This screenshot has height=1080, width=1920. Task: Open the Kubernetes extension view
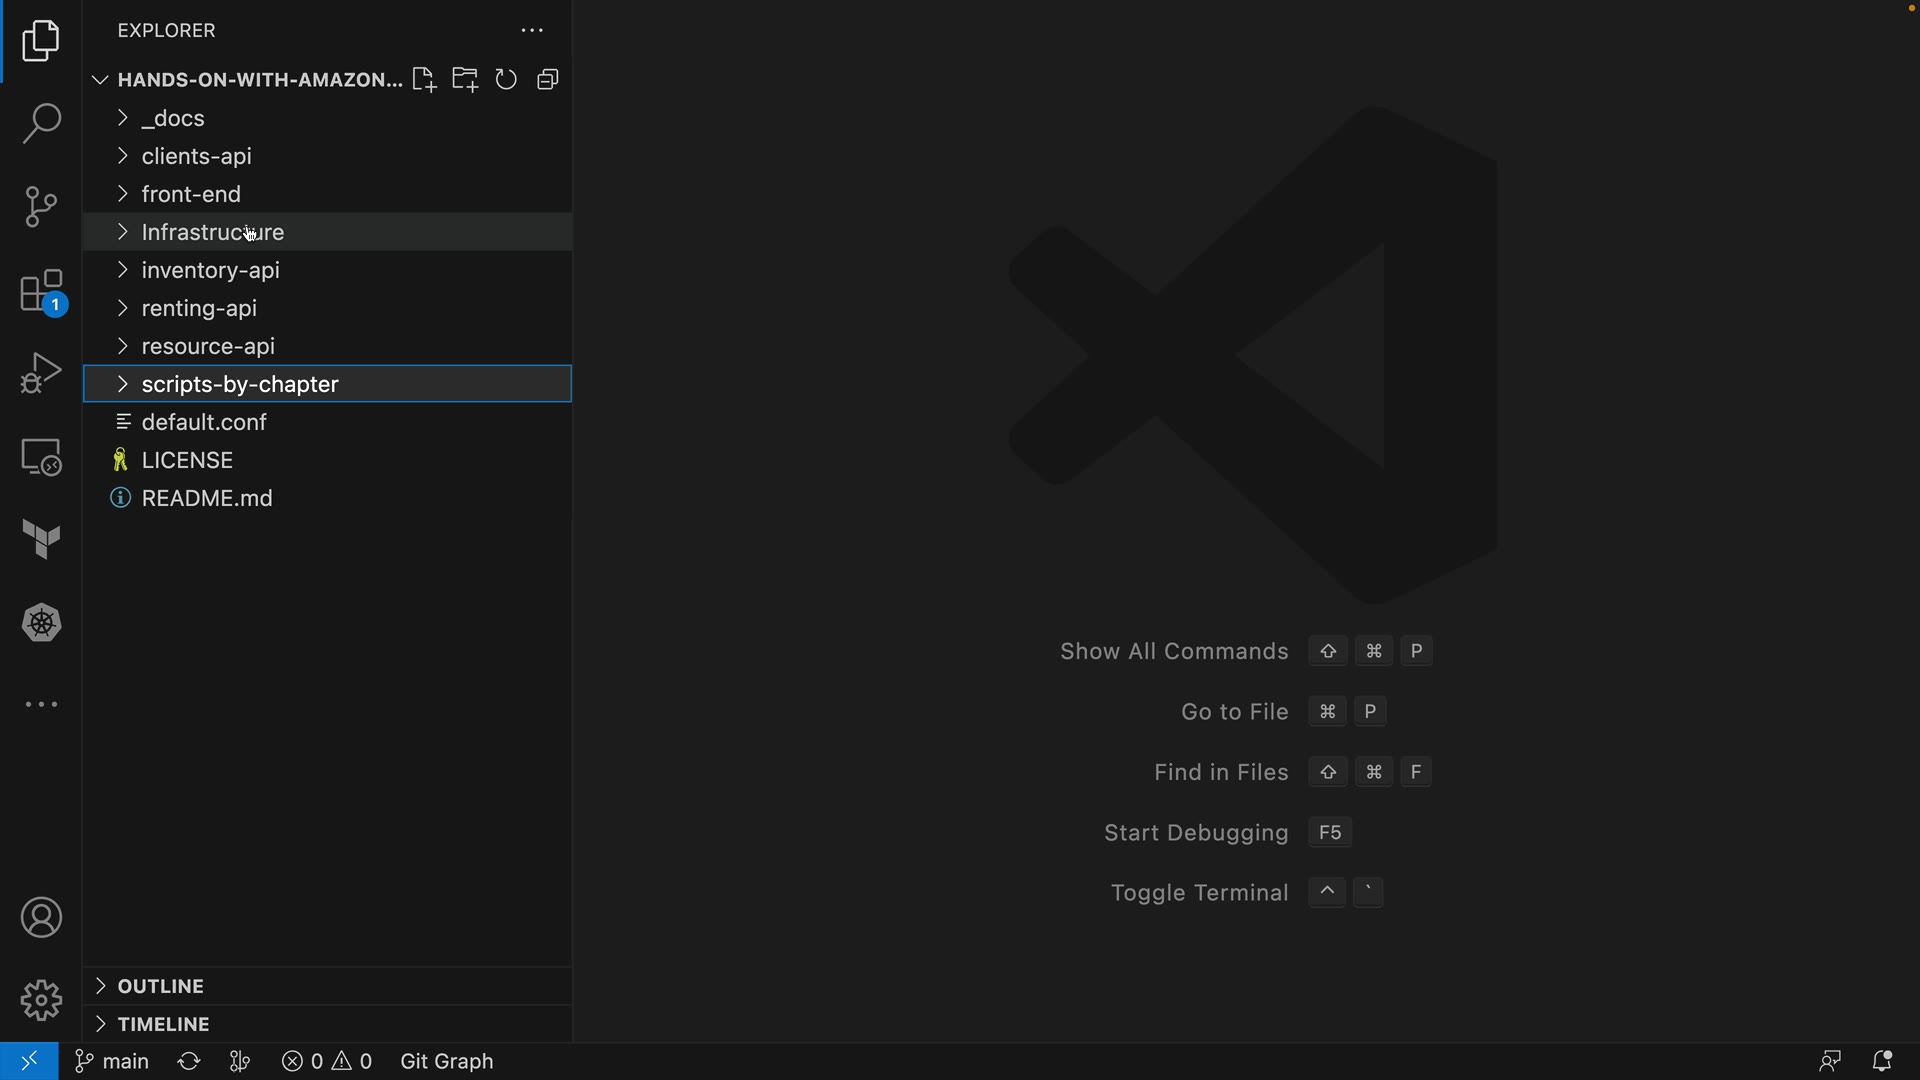tap(41, 623)
